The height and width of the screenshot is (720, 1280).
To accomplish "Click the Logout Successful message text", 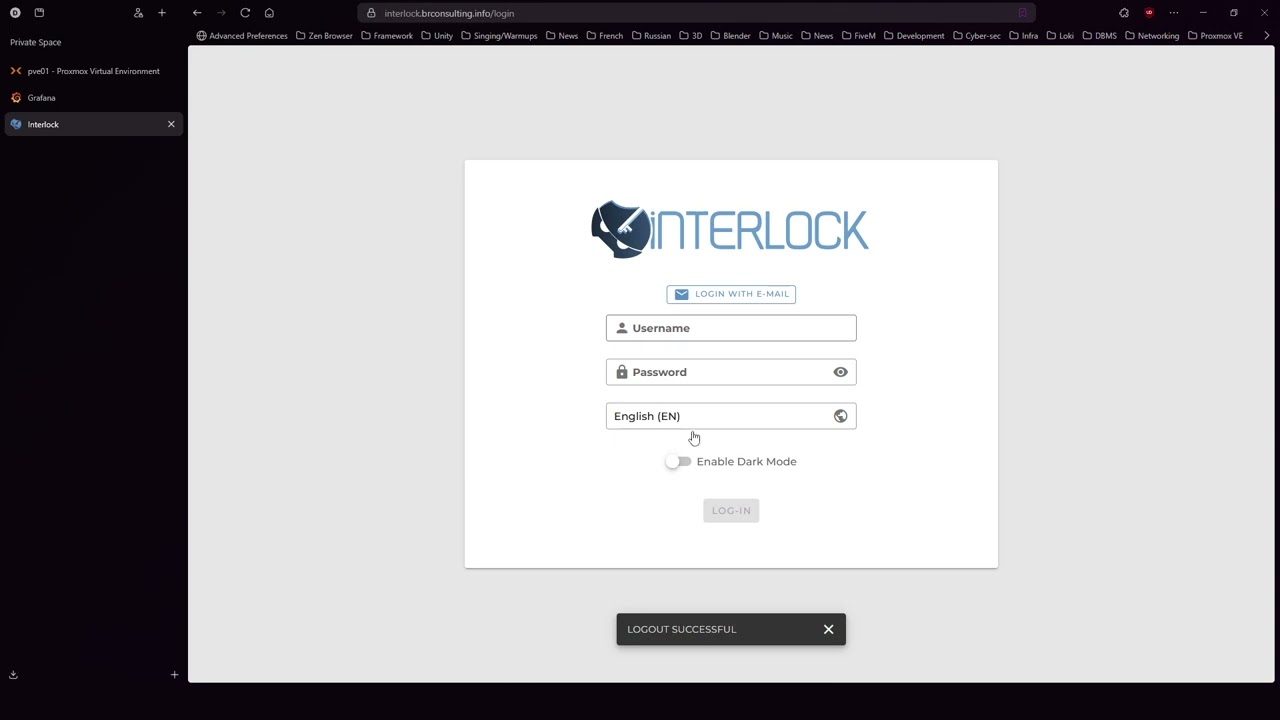I will click(x=682, y=629).
